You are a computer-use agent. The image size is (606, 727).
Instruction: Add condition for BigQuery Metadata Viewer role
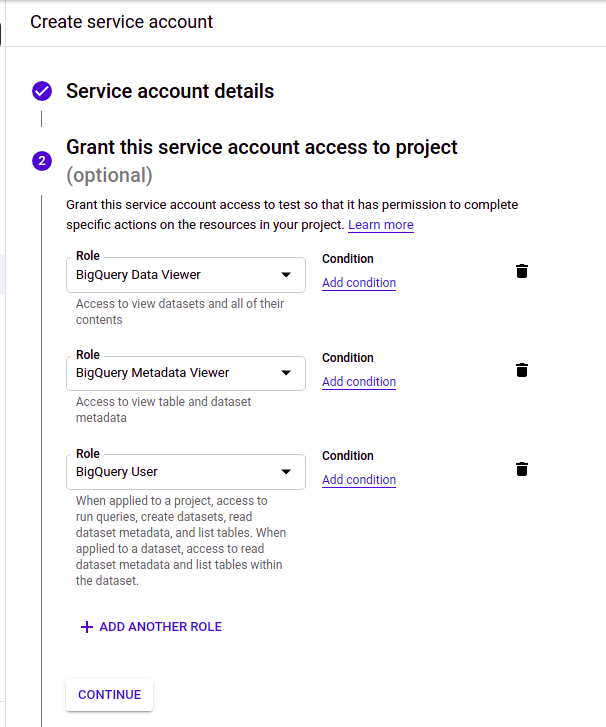click(x=359, y=382)
